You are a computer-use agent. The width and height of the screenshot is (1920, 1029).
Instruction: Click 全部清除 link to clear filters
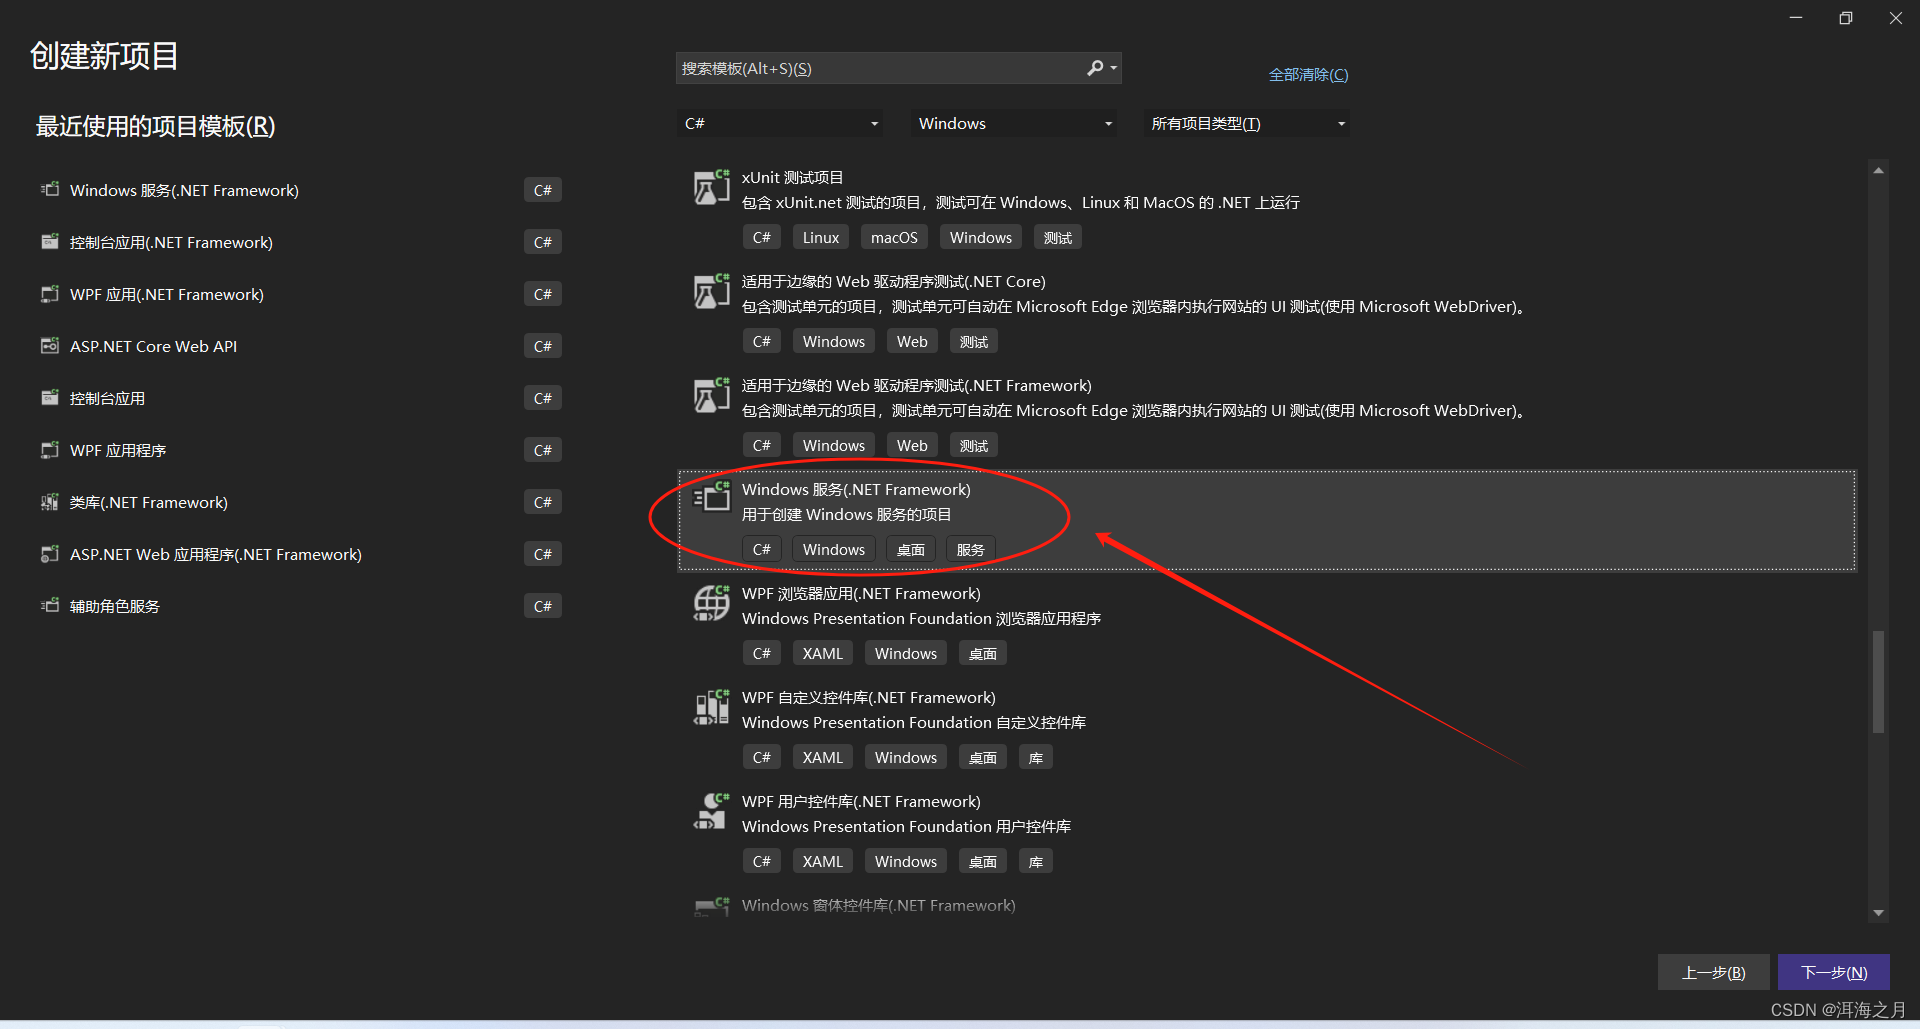[x=1308, y=75]
